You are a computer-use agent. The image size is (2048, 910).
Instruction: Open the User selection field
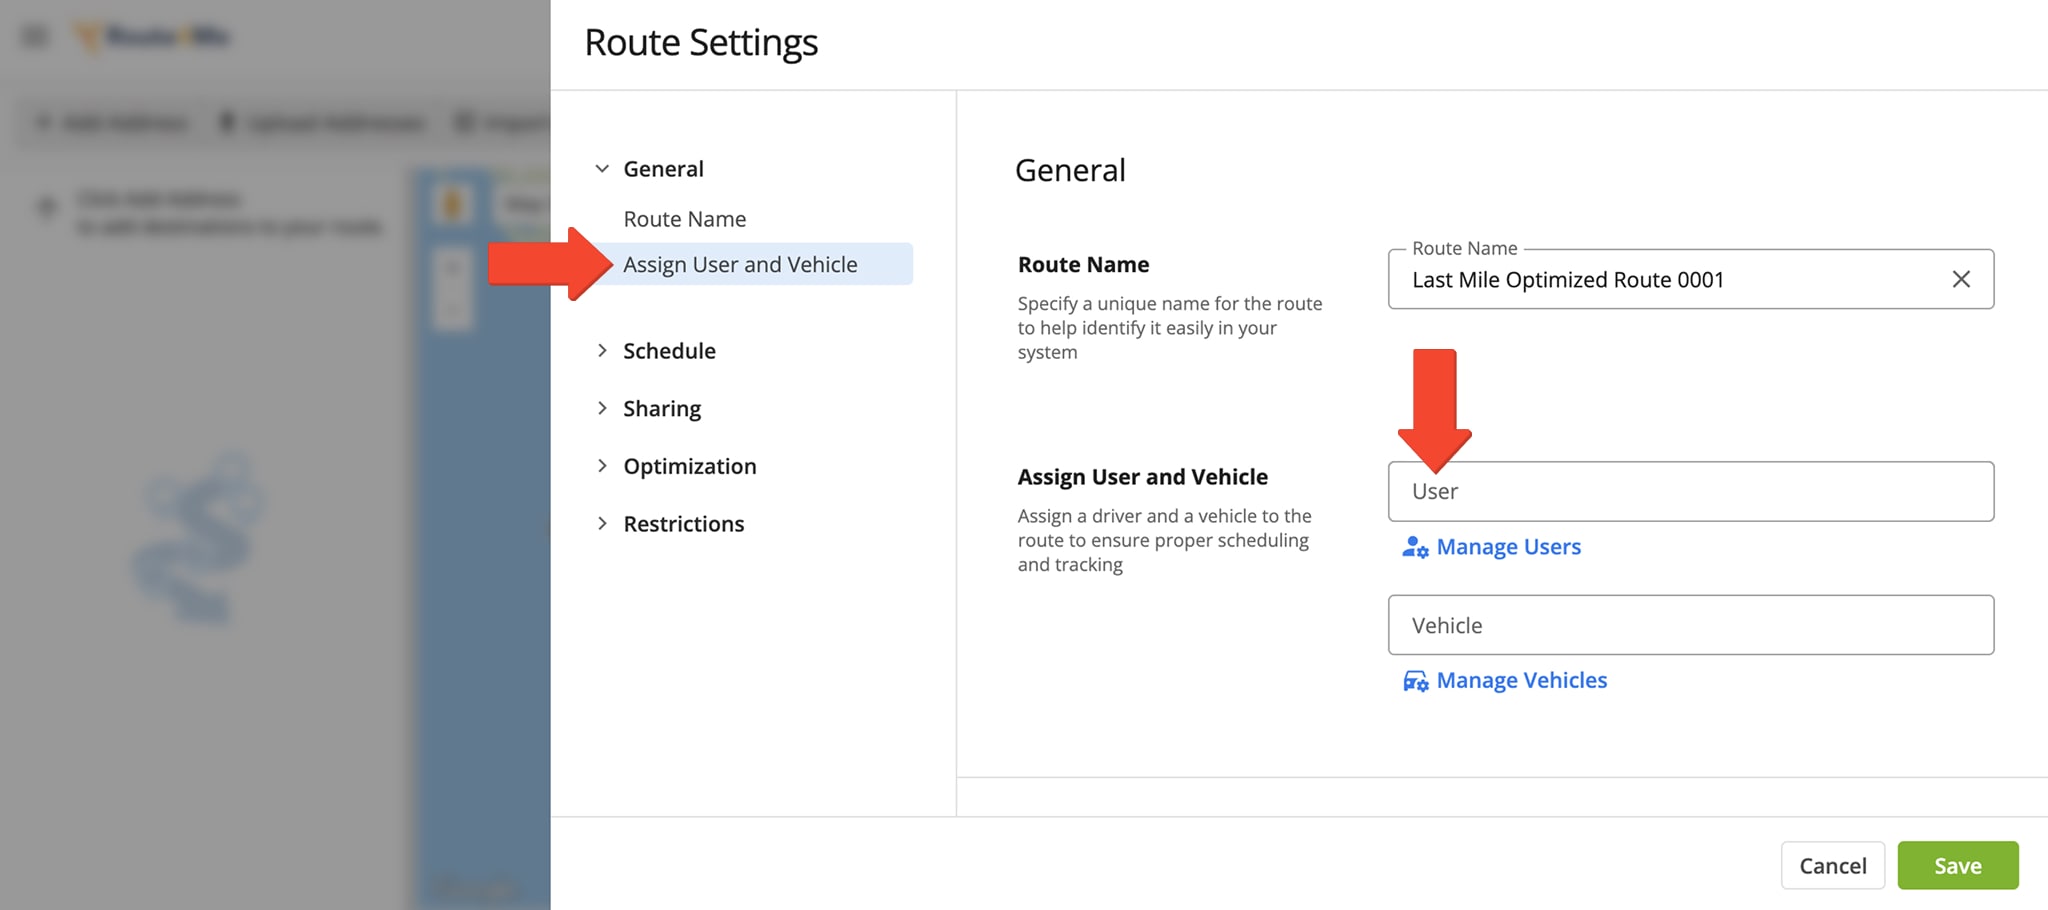pyautogui.click(x=1691, y=491)
